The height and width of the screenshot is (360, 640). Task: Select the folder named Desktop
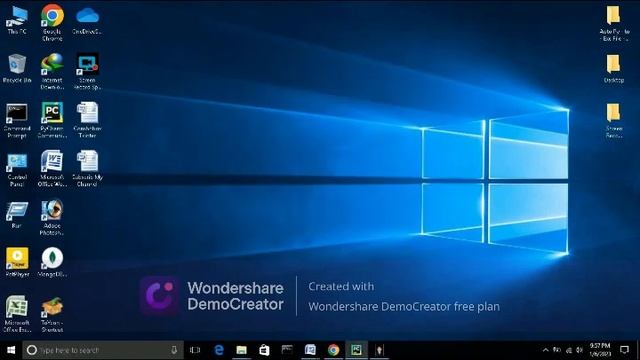click(x=614, y=69)
